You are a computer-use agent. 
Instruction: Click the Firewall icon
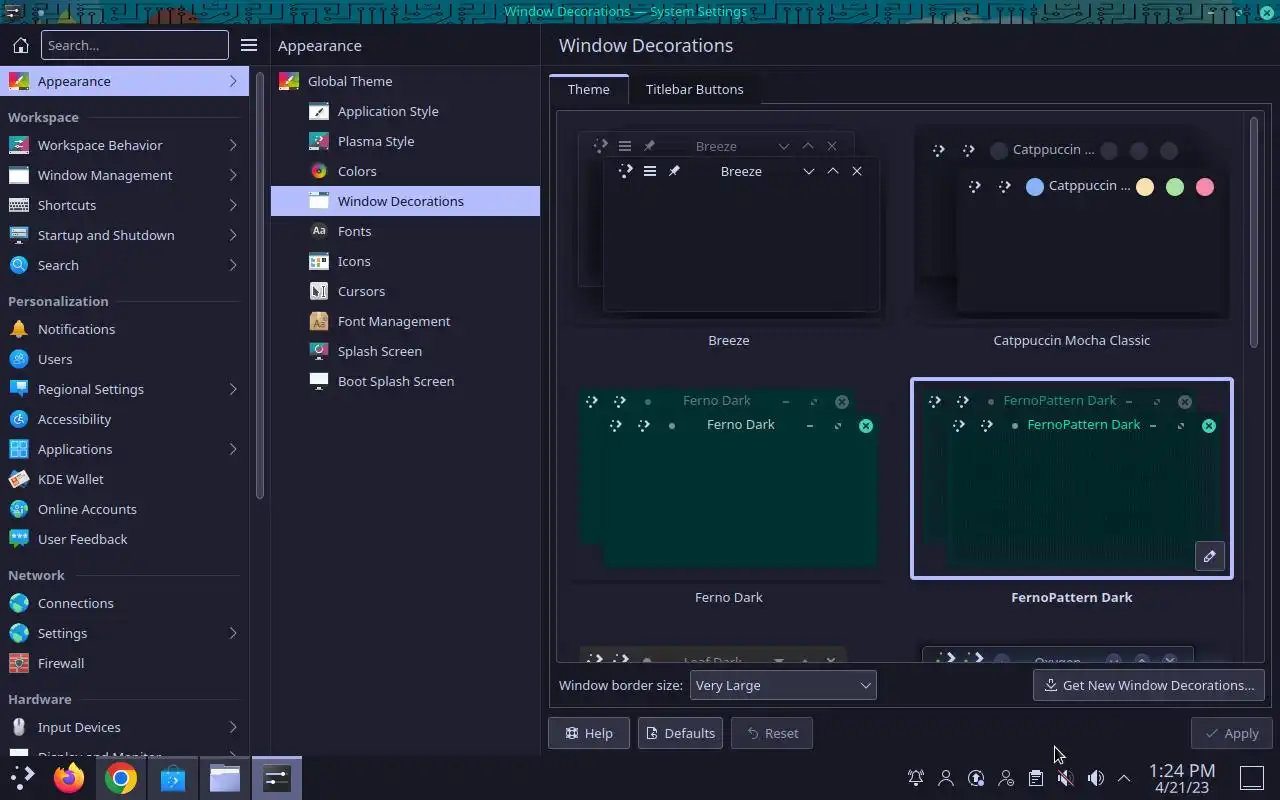tap(18, 663)
